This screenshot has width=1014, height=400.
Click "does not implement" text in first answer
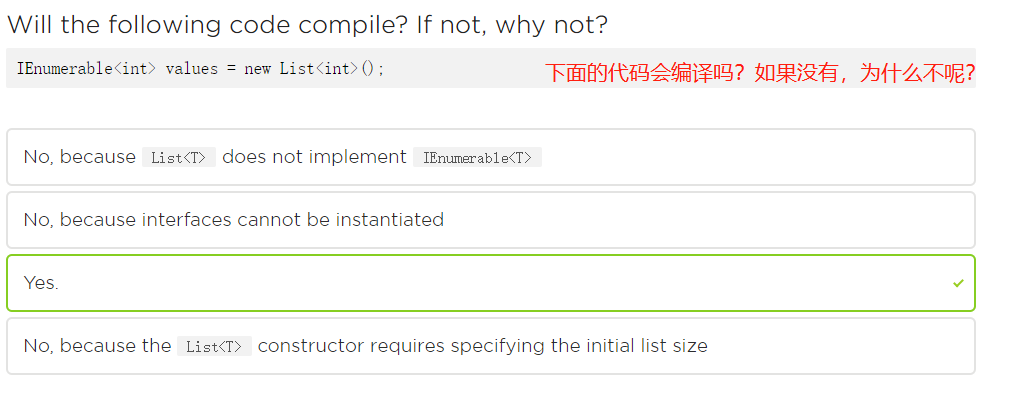[x=314, y=157]
